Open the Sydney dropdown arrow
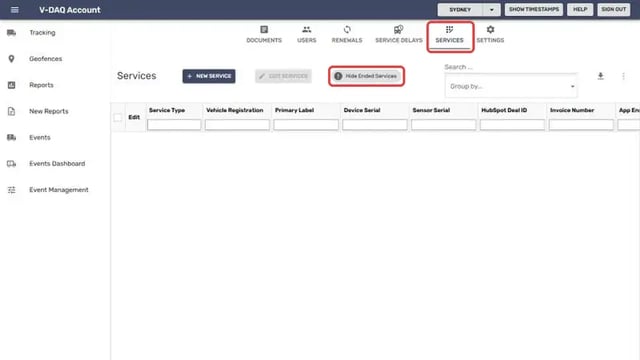Screen dimensions: 640x360 coord(491,10)
